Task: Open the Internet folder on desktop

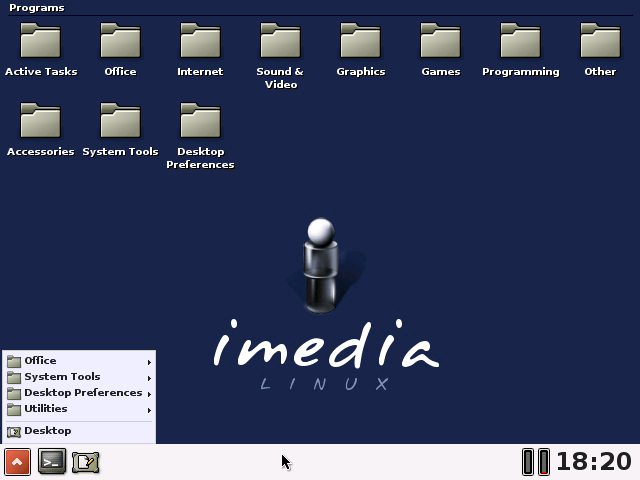Action: (200, 42)
